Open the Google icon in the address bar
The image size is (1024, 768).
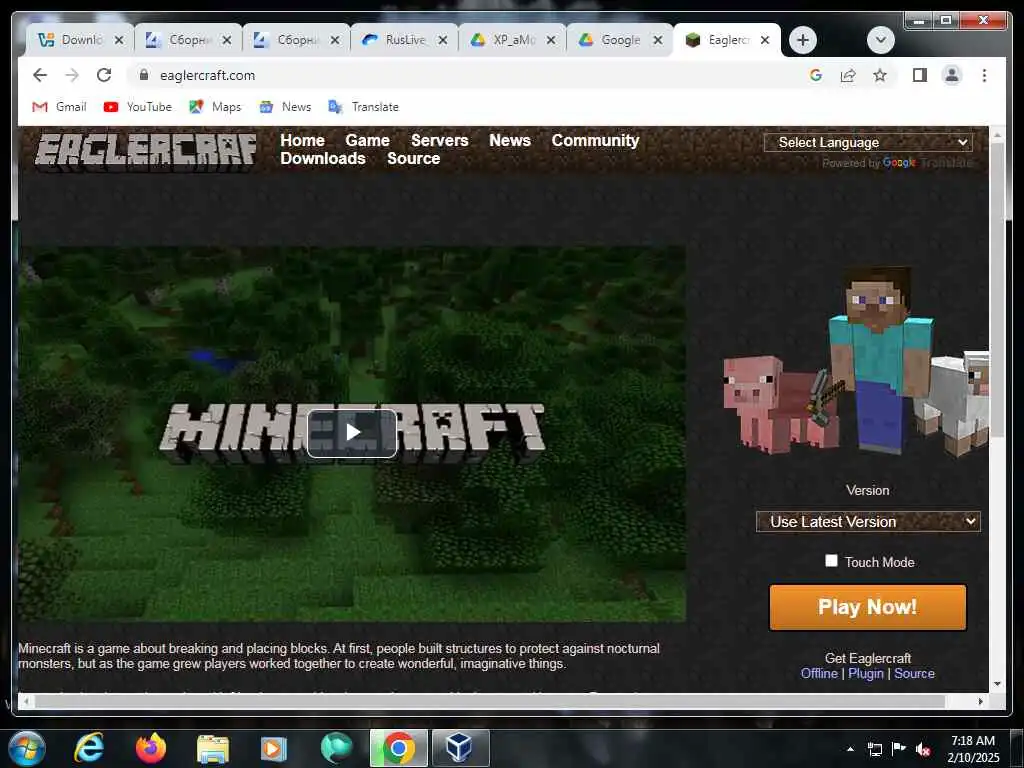pos(816,75)
